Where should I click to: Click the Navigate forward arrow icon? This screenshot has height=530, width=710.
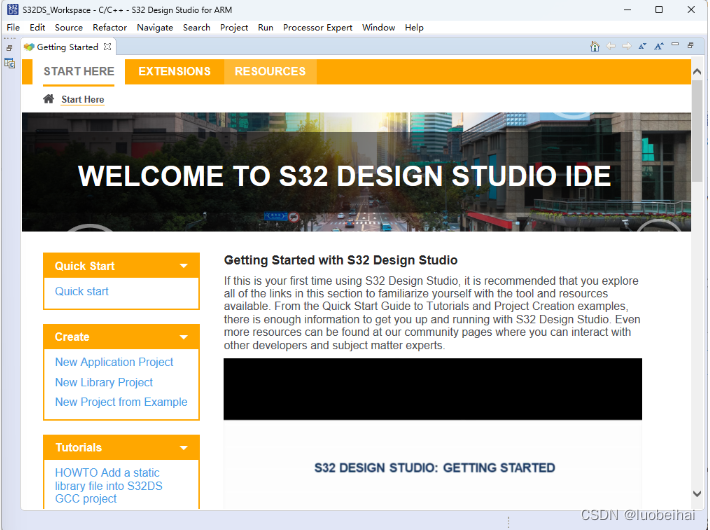tap(627, 46)
